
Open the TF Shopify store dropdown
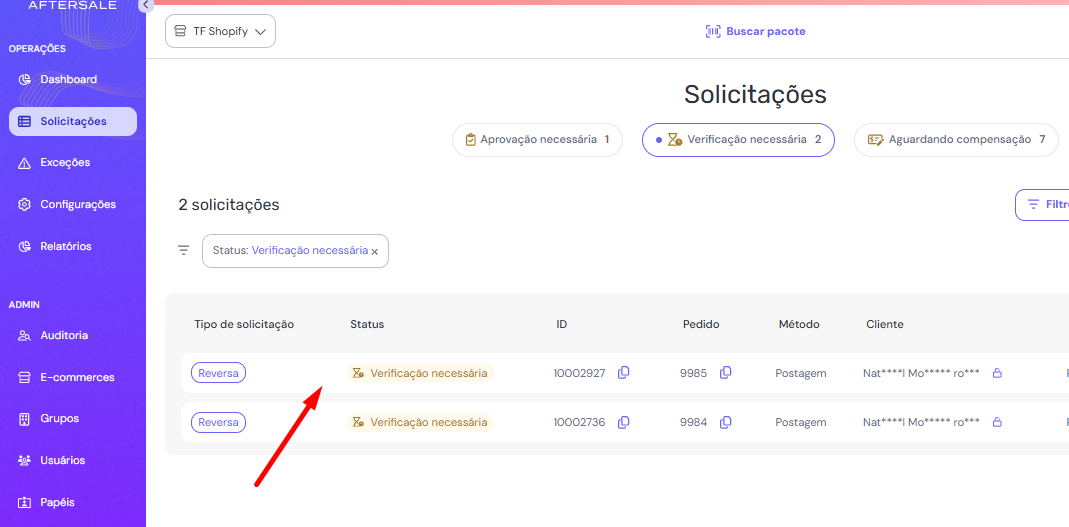tap(220, 31)
